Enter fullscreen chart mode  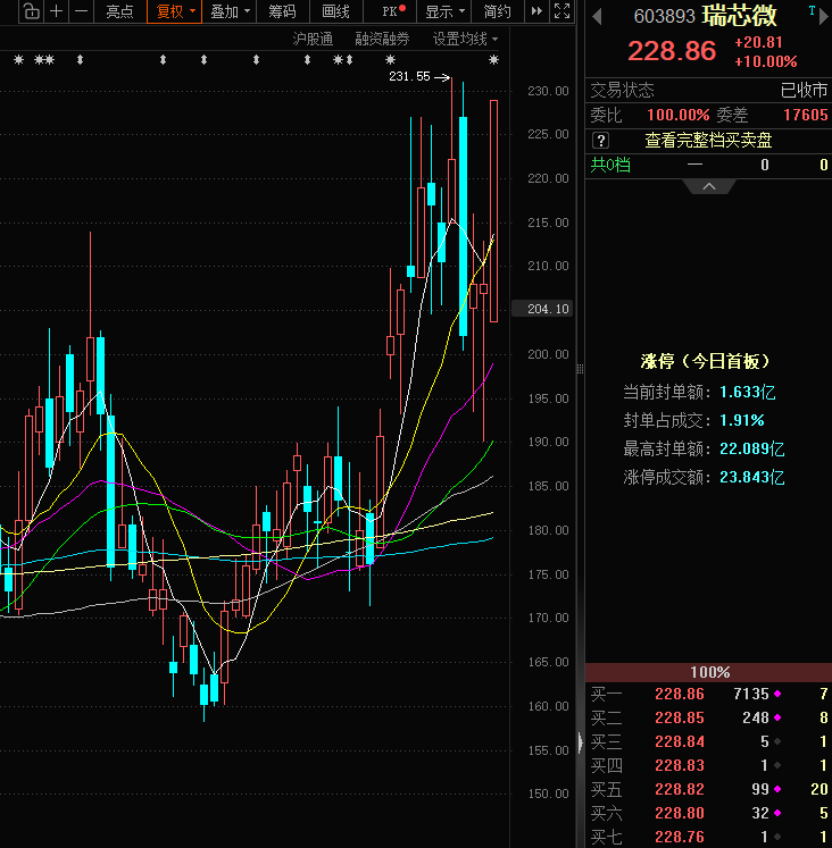pyautogui.click(x=562, y=11)
